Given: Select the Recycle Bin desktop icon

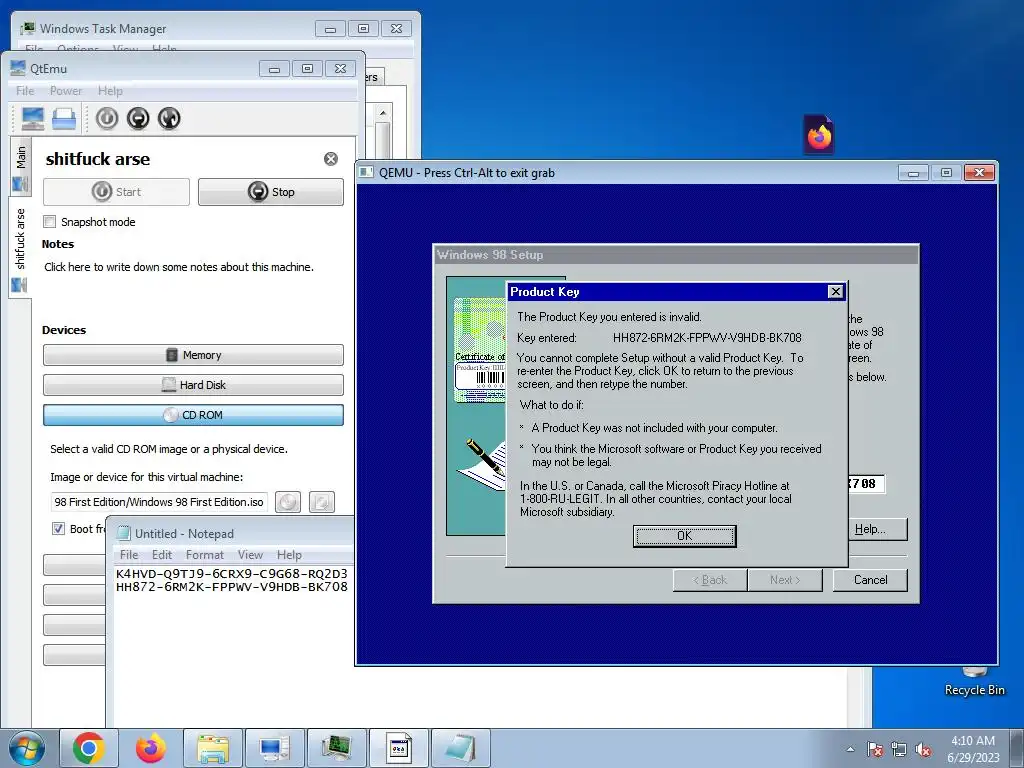Looking at the screenshot, I should pos(974,682).
